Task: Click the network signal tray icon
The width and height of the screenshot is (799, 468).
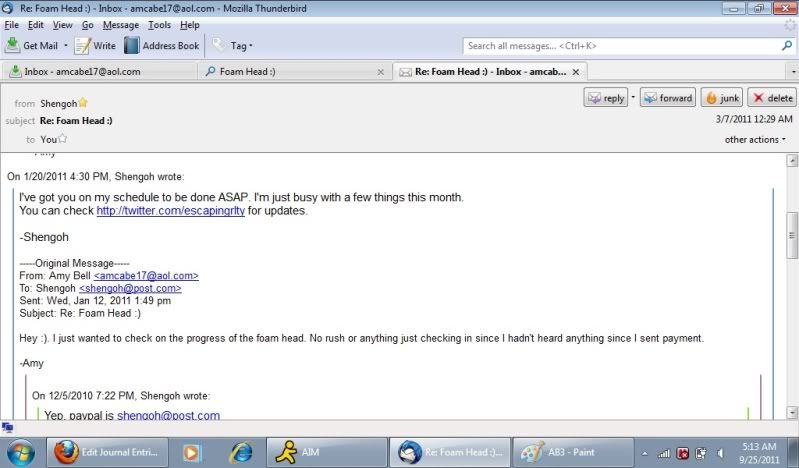Action: [663, 453]
